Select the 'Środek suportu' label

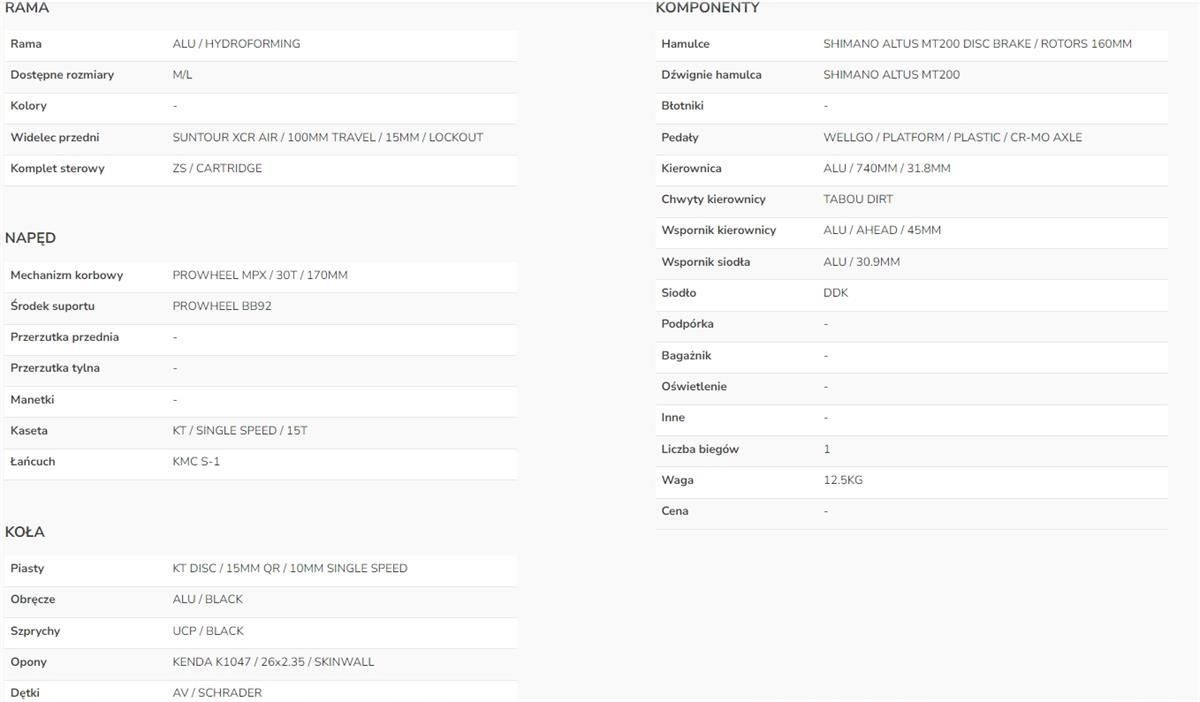(x=52, y=306)
